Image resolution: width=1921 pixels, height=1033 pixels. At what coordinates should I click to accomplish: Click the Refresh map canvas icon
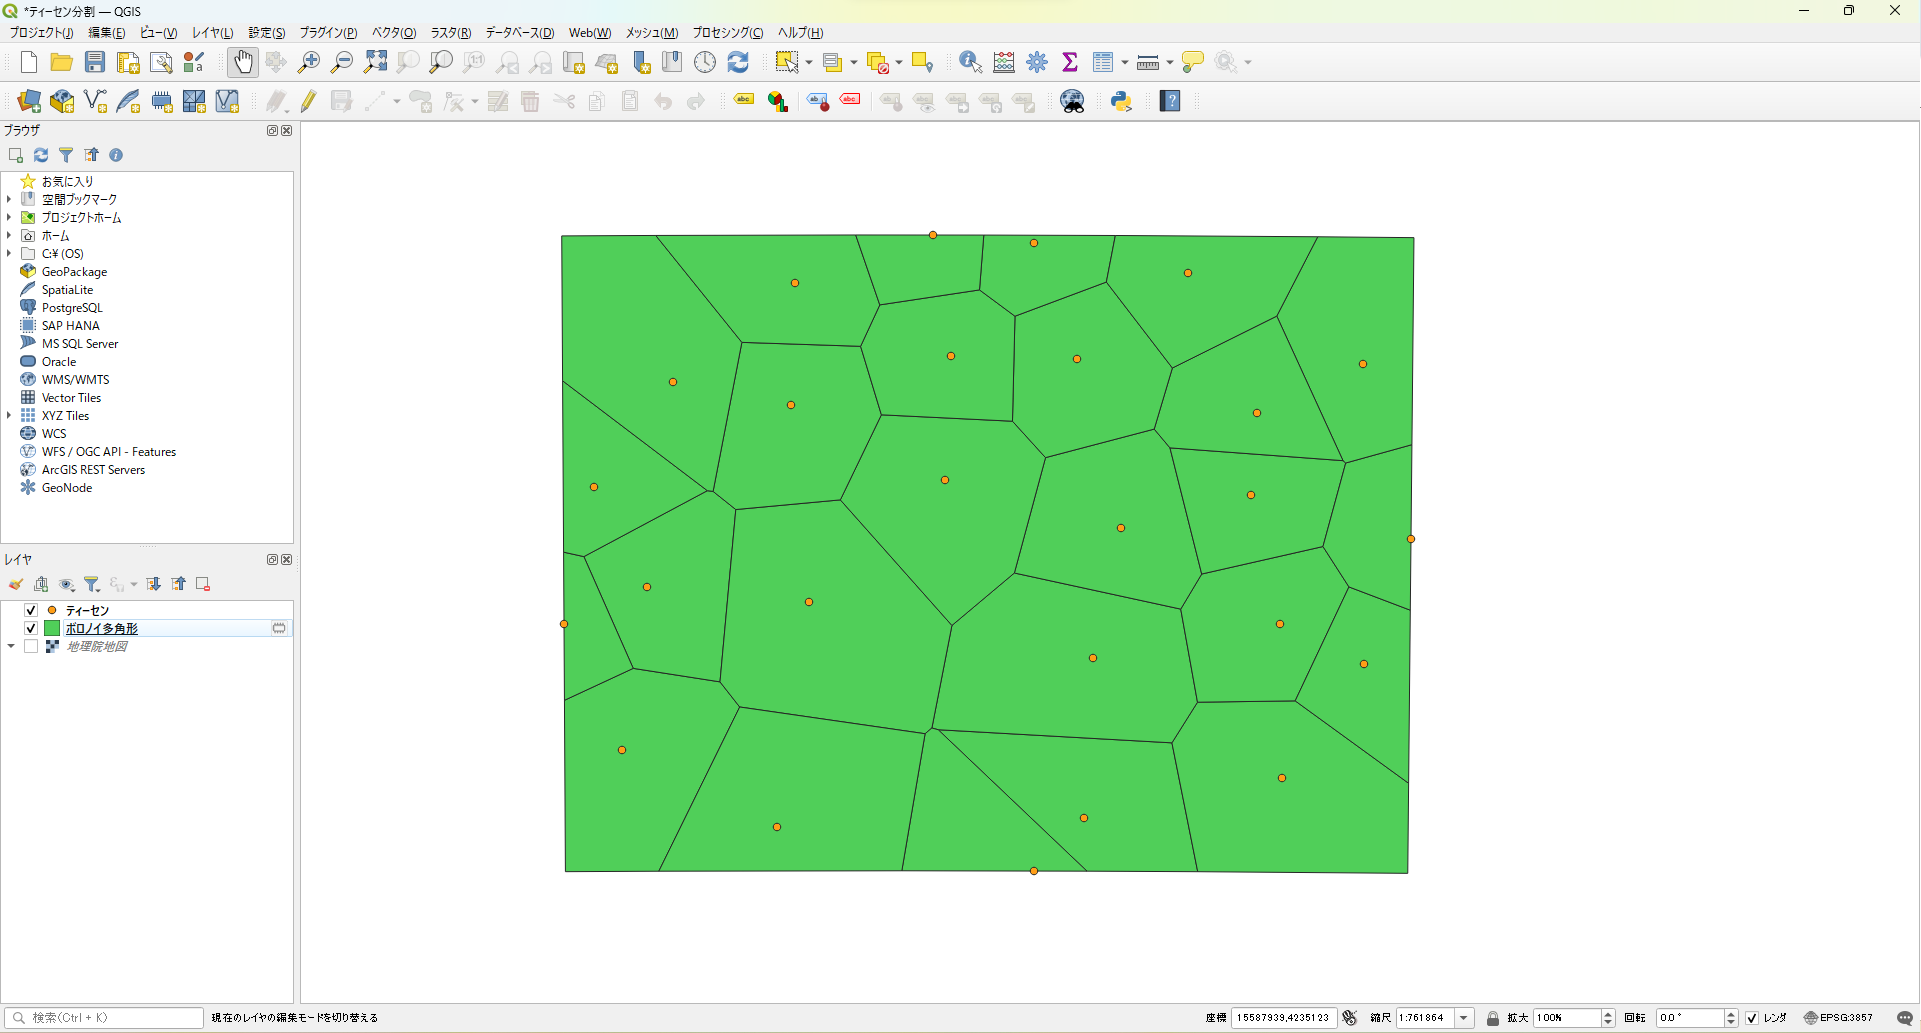tap(738, 62)
